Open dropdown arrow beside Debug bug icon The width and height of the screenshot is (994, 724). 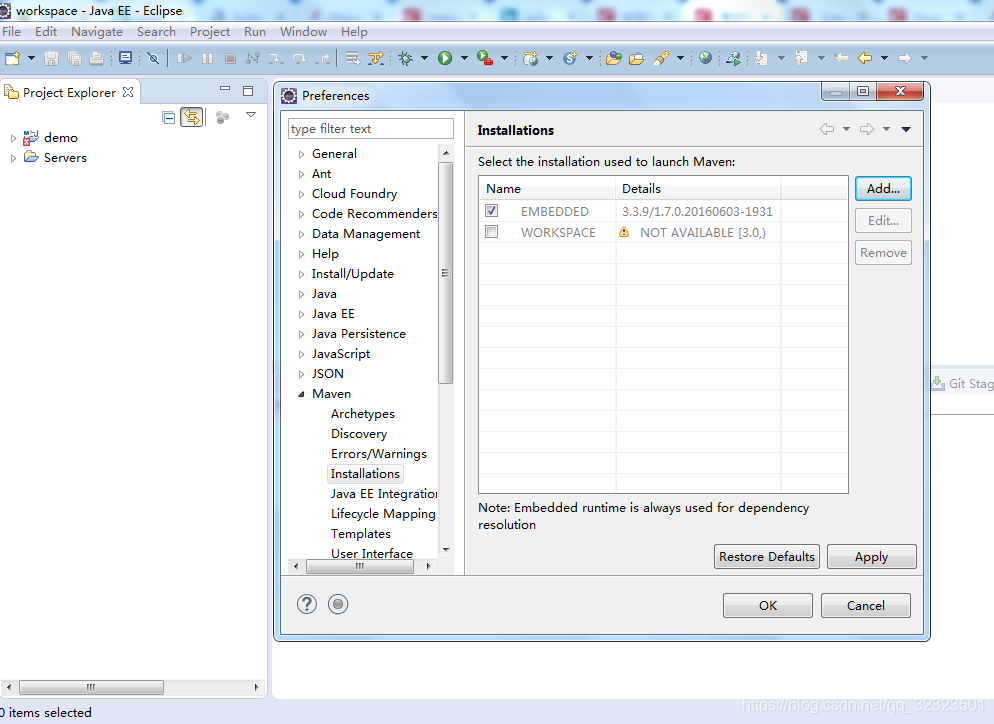tap(424, 58)
